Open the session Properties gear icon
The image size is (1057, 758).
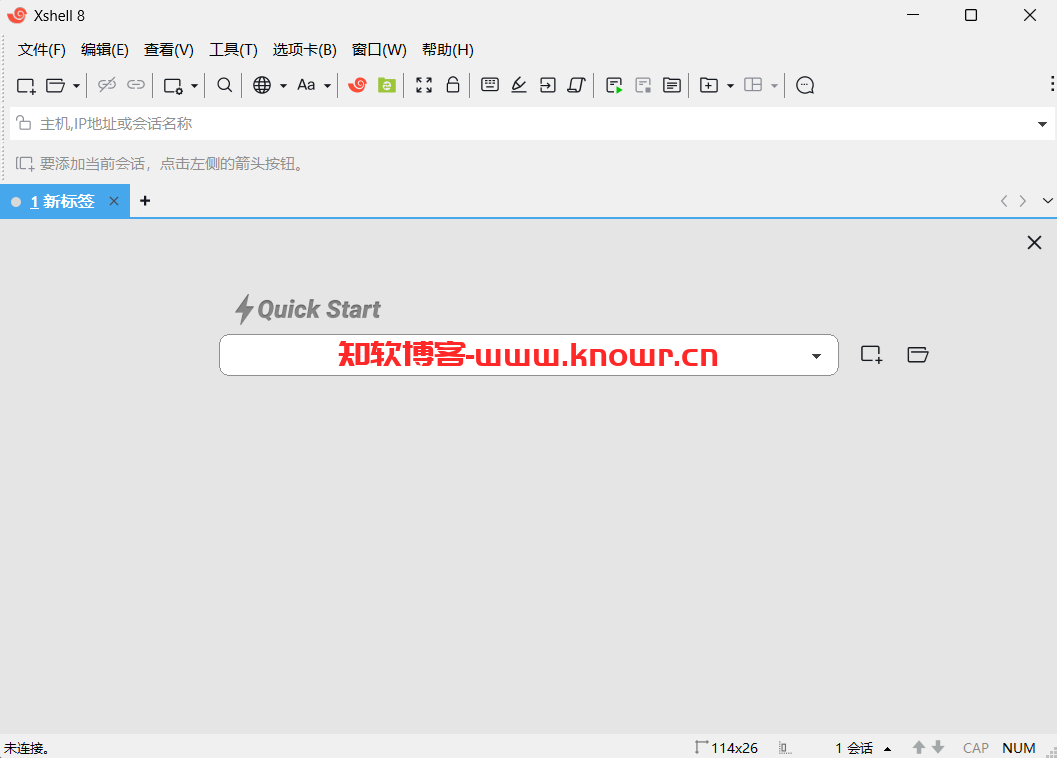(x=173, y=86)
